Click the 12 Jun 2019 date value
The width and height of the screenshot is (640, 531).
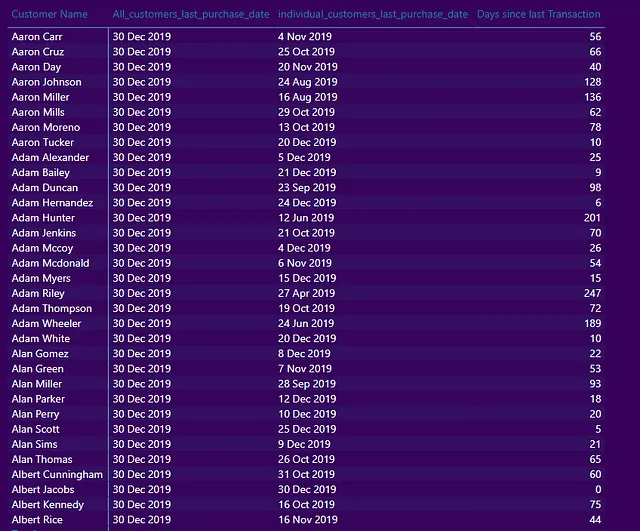[306, 218]
